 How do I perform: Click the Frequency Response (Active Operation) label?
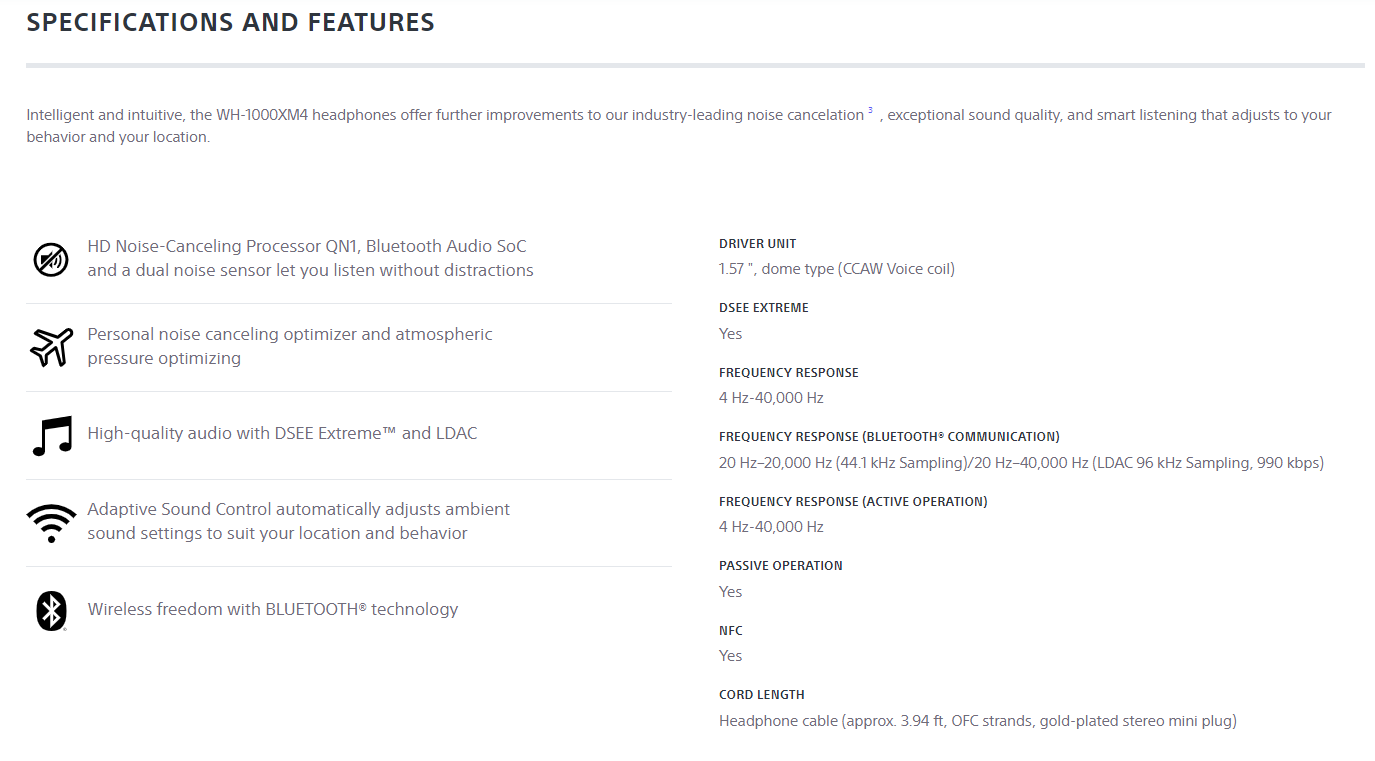point(853,502)
